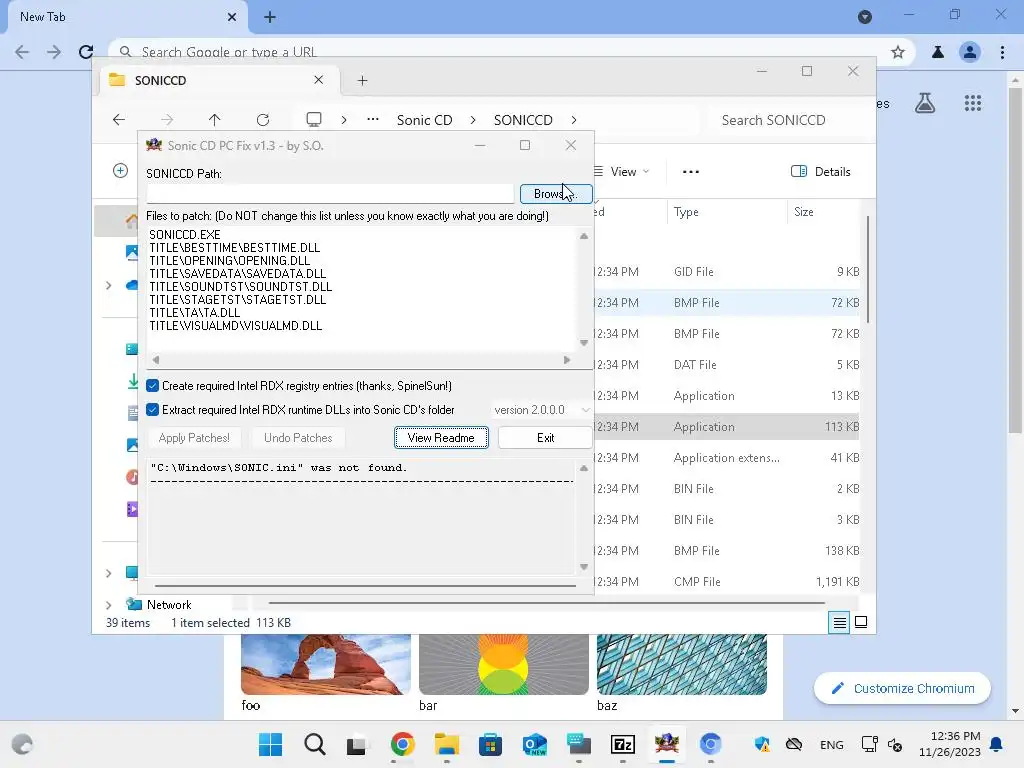The width and height of the screenshot is (1024, 768).
Task: Expand the Network tree item
Action: [x=108, y=605]
